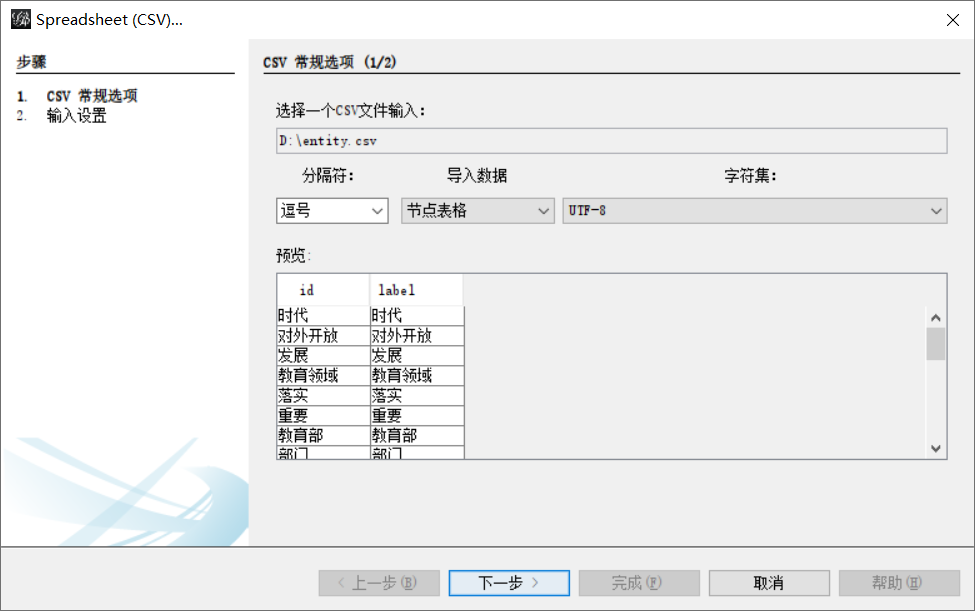Viewport: 975px width, 611px height.
Task: Click the CSV 常规选项 (1/2) heading
Action: (x=330, y=62)
